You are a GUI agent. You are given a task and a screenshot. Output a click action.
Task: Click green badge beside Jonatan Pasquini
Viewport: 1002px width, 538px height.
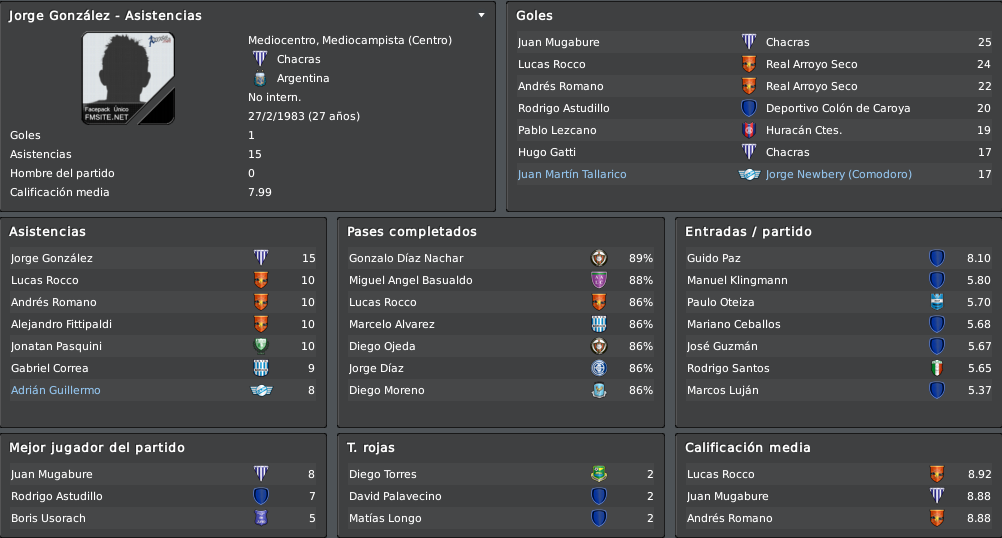coord(261,346)
